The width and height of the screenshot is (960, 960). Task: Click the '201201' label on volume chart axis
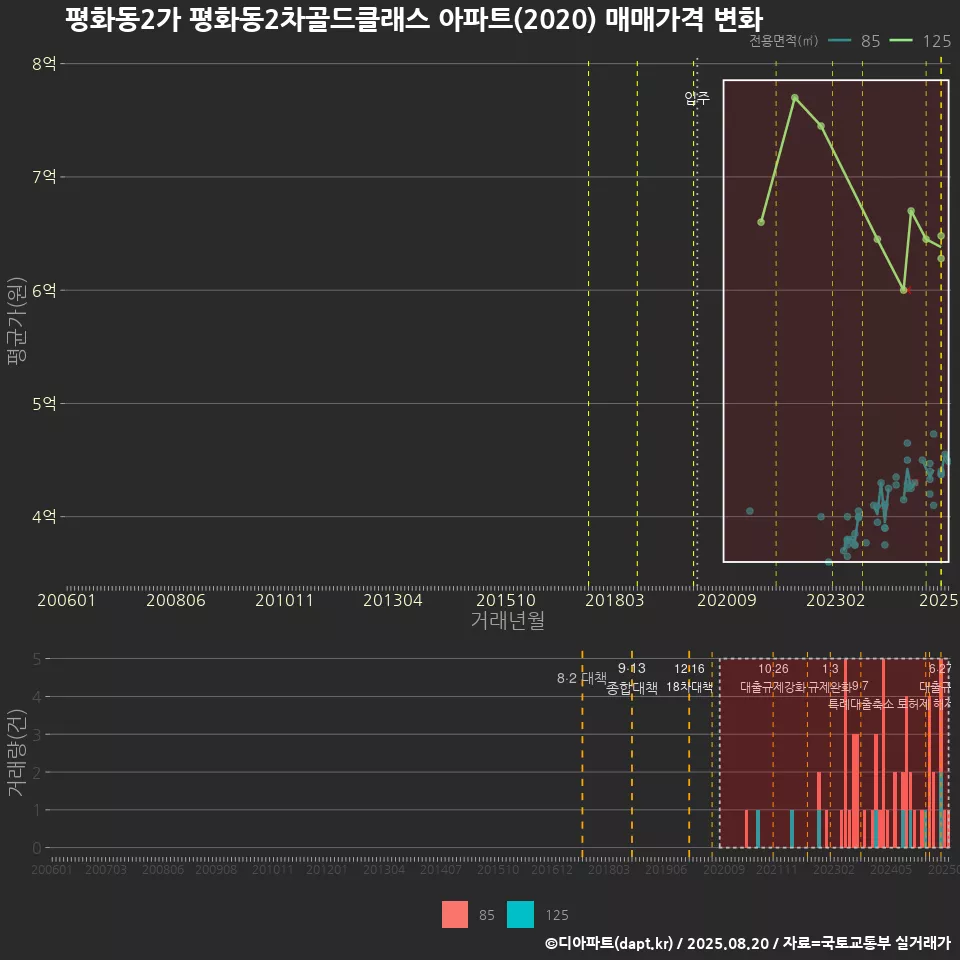[326, 869]
